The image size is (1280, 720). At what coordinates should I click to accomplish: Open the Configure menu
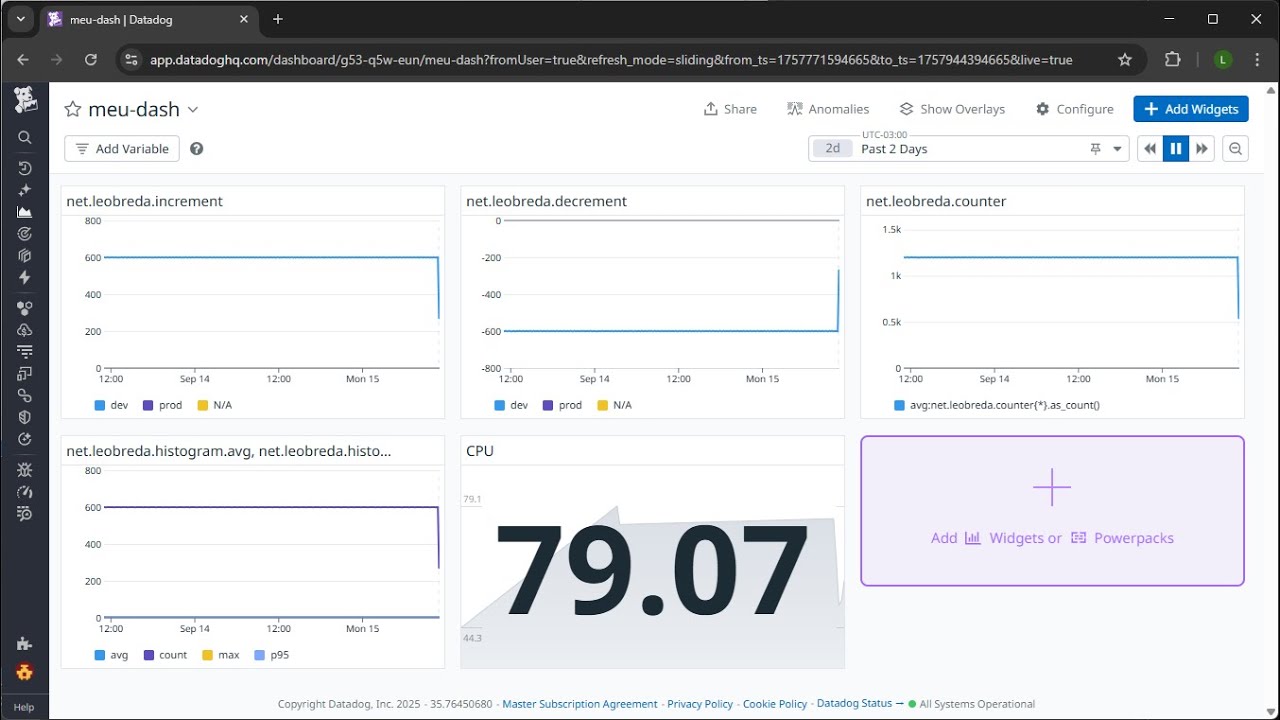click(x=1074, y=109)
